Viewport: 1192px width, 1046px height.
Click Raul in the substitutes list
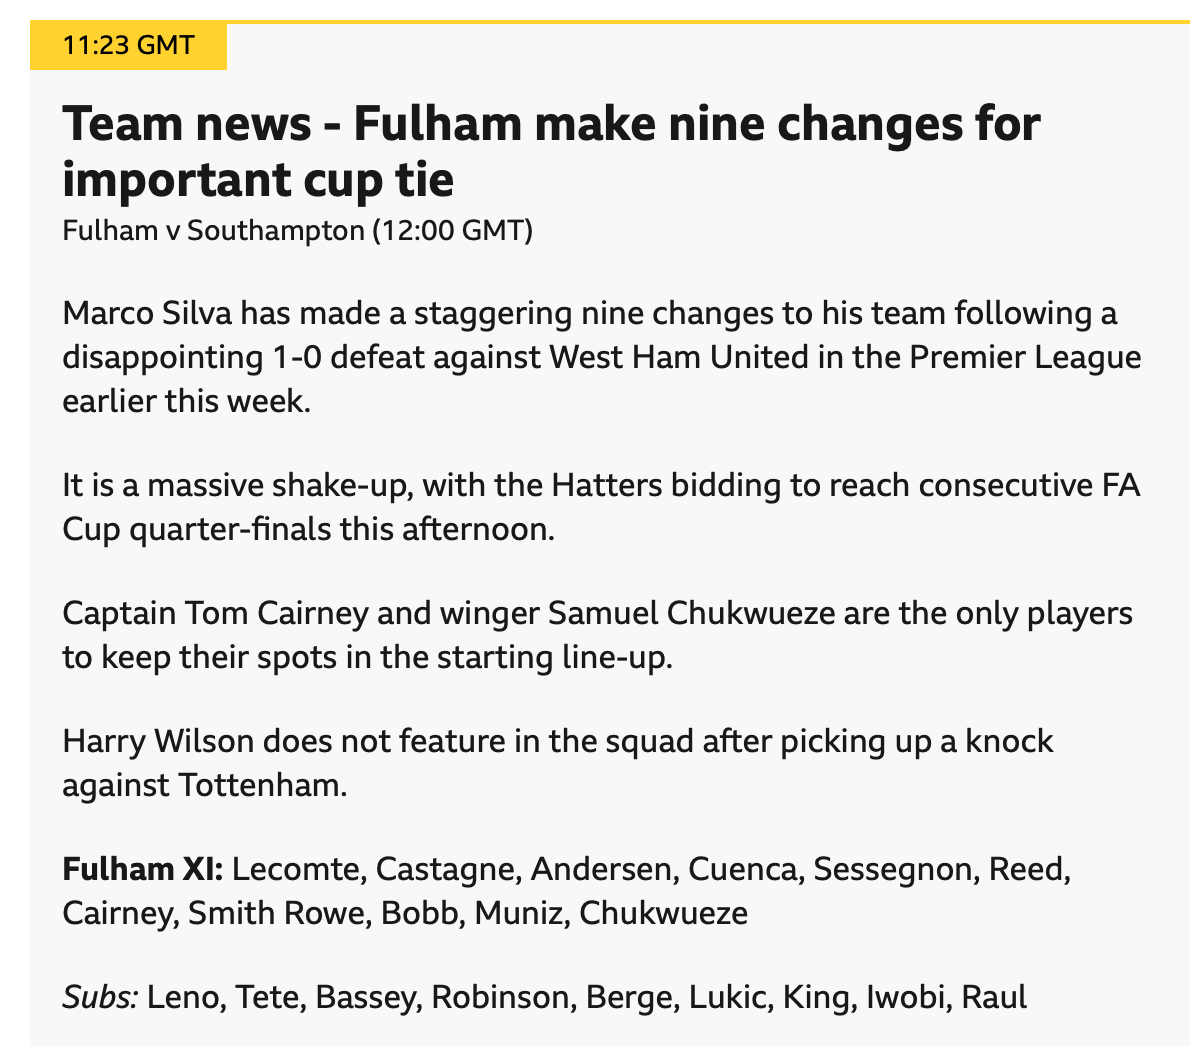pyautogui.click(x=994, y=997)
